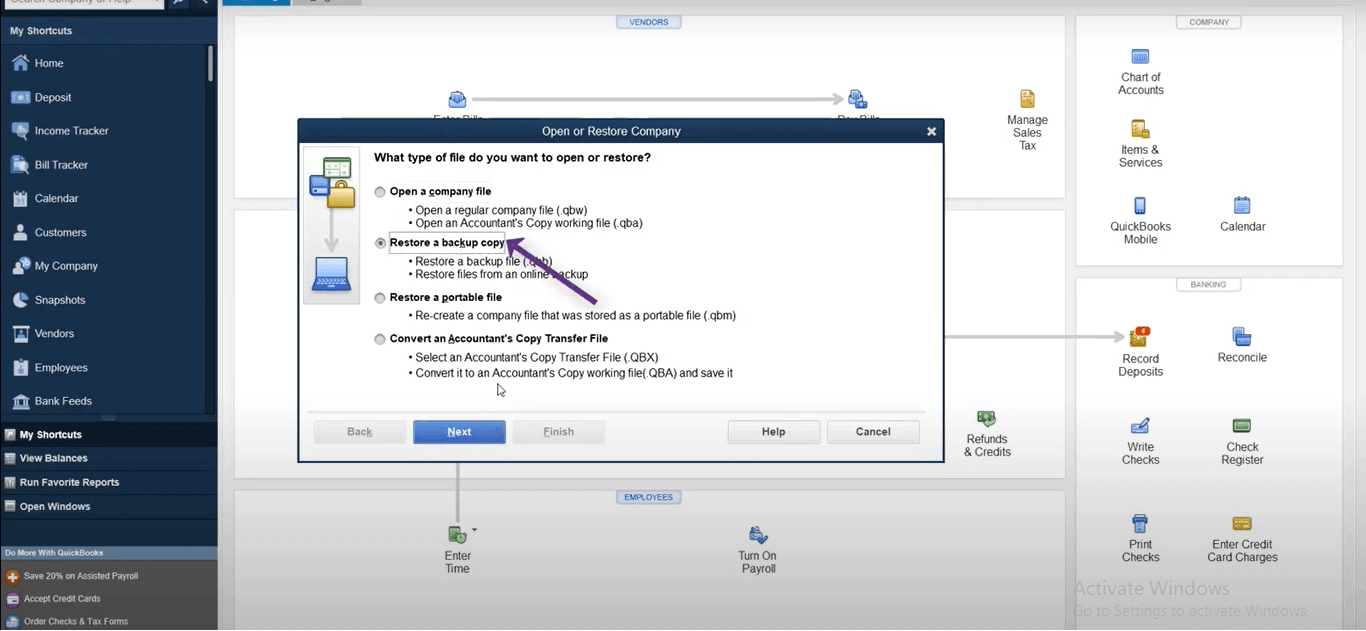Select the 'Open a company file' option
The width and height of the screenshot is (1366, 631).
tap(380, 192)
